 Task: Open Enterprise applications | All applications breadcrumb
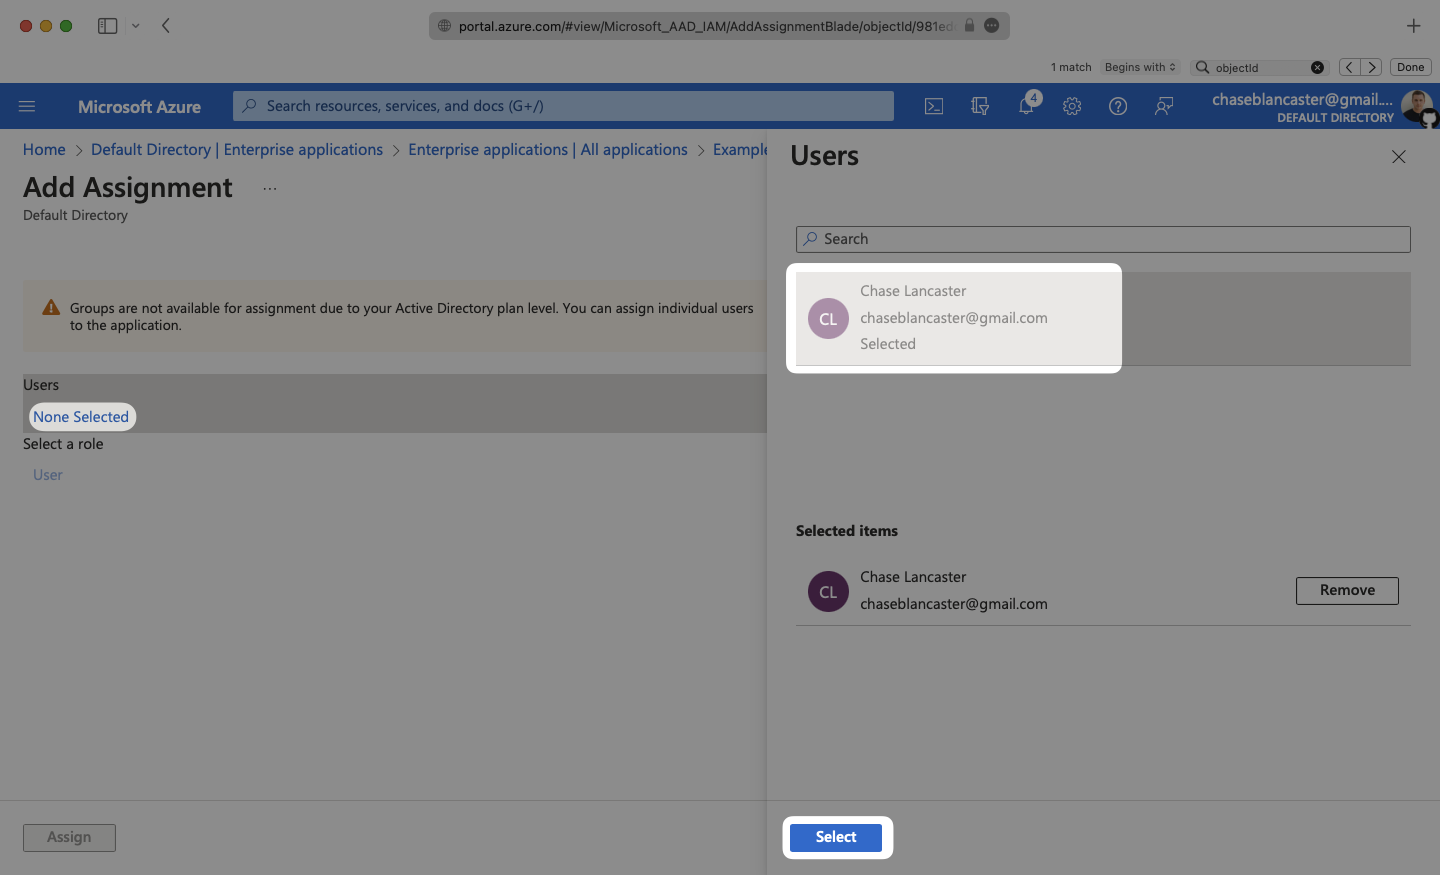click(x=547, y=150)
